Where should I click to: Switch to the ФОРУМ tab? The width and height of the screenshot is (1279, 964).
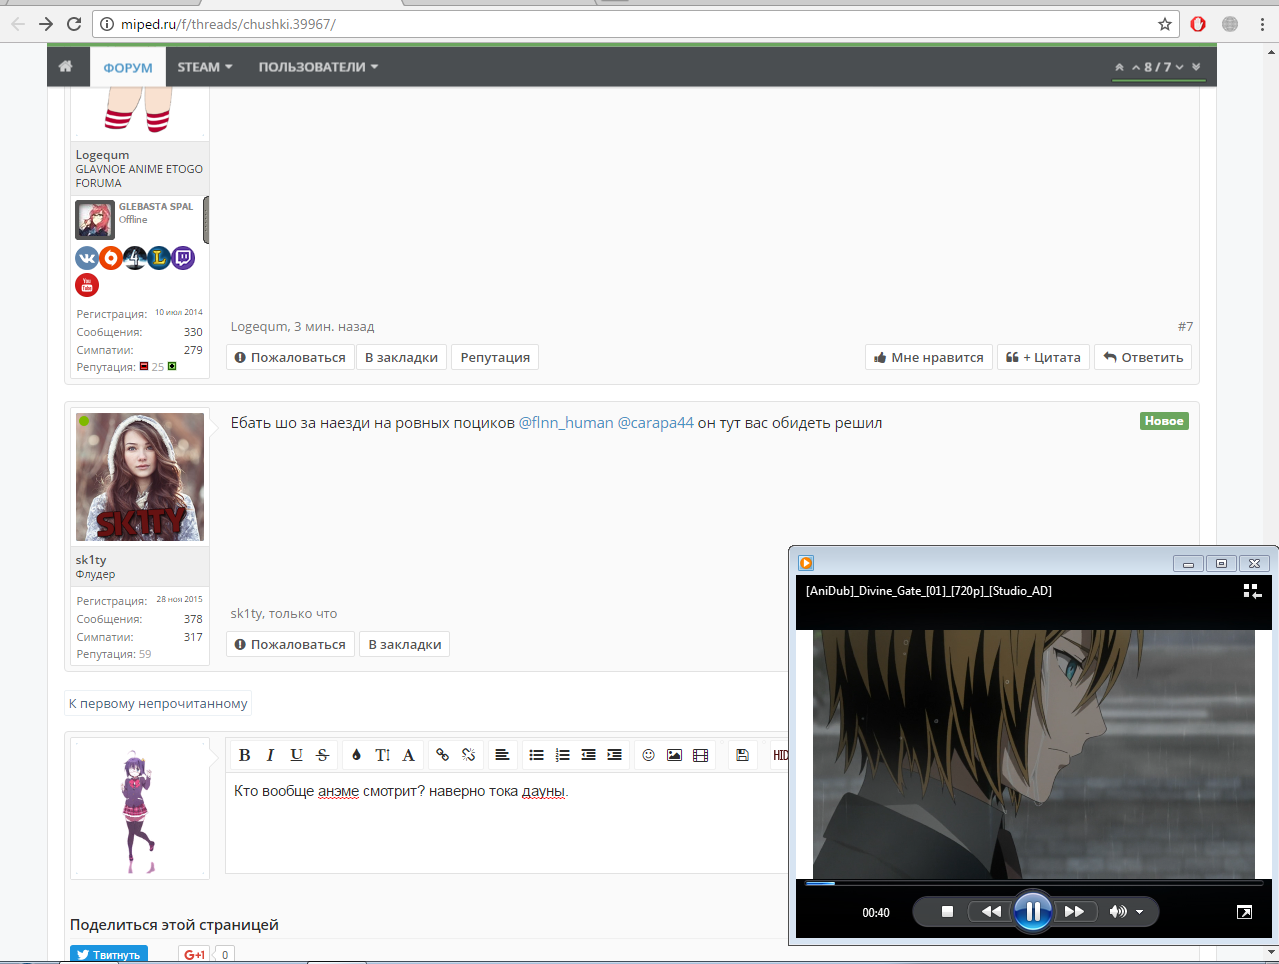click(x=128, y=67)
